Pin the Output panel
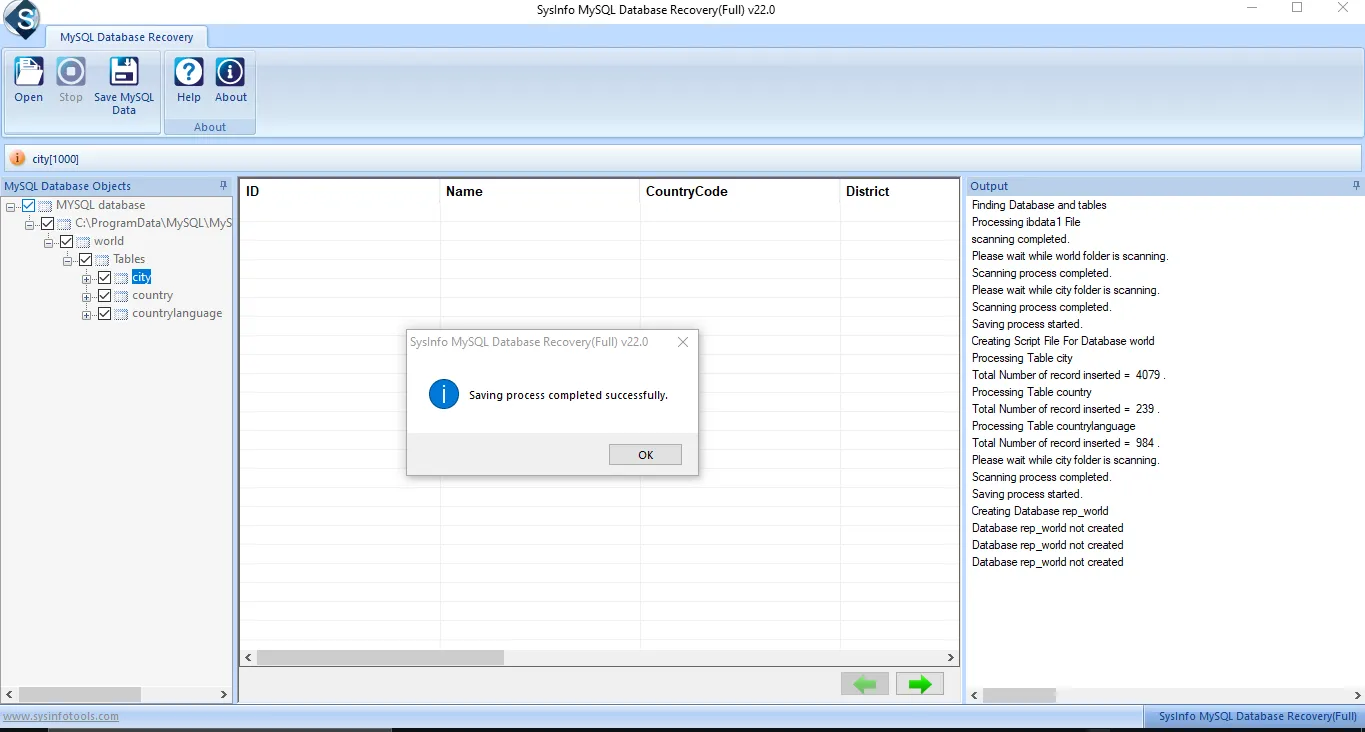1365x732 pixels. 1357,186
